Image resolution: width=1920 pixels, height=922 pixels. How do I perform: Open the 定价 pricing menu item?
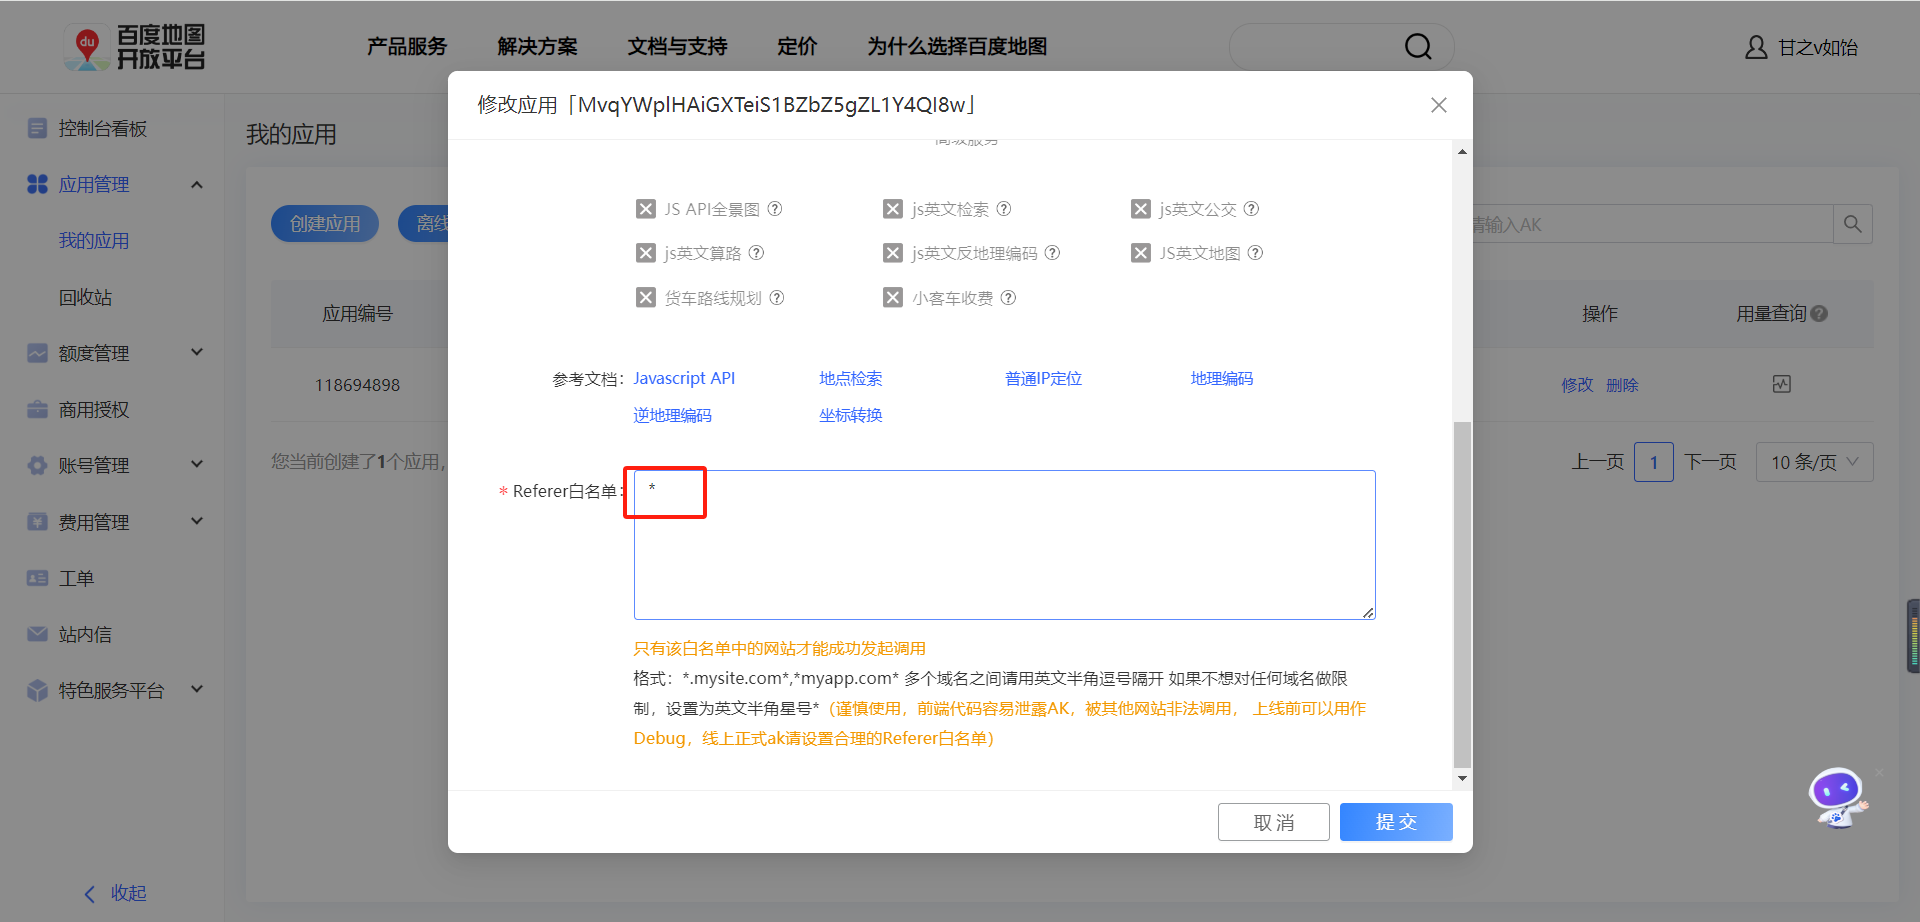(797, 46)
